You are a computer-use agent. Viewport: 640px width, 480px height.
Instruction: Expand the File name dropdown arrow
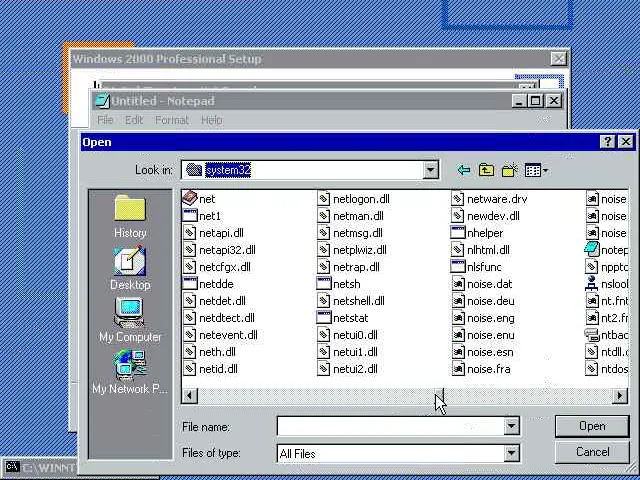(511, 426)
